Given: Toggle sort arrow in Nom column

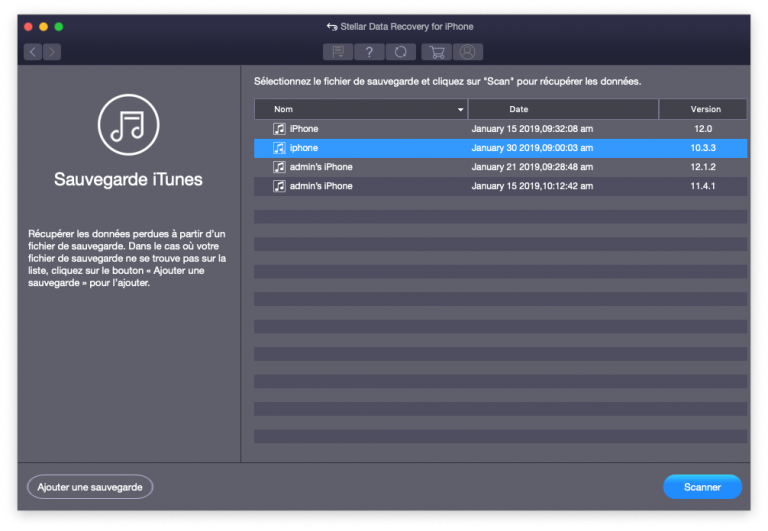Looking at the screenshot, I should pyautogui.click(x=460, y=109).
